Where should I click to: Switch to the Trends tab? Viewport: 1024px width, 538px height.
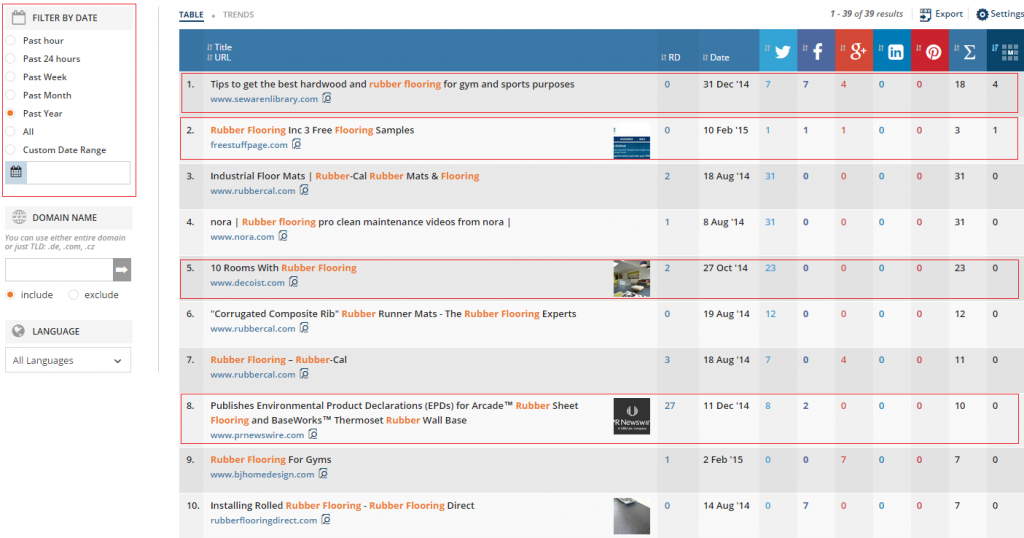coord(238,15)
